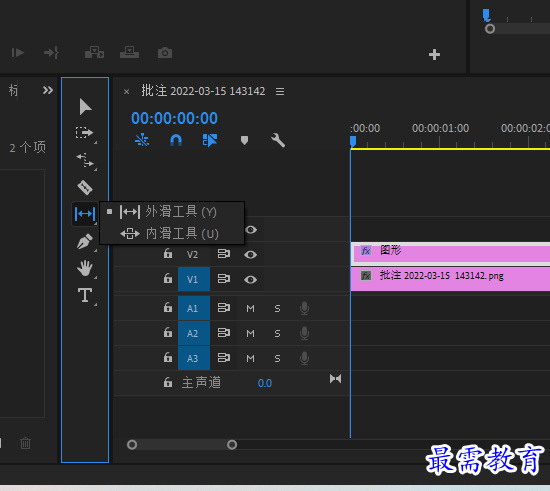This screenshot has height=491, width=550.
Task: Toggle V2 track output eye
Action: pos(250,255)
